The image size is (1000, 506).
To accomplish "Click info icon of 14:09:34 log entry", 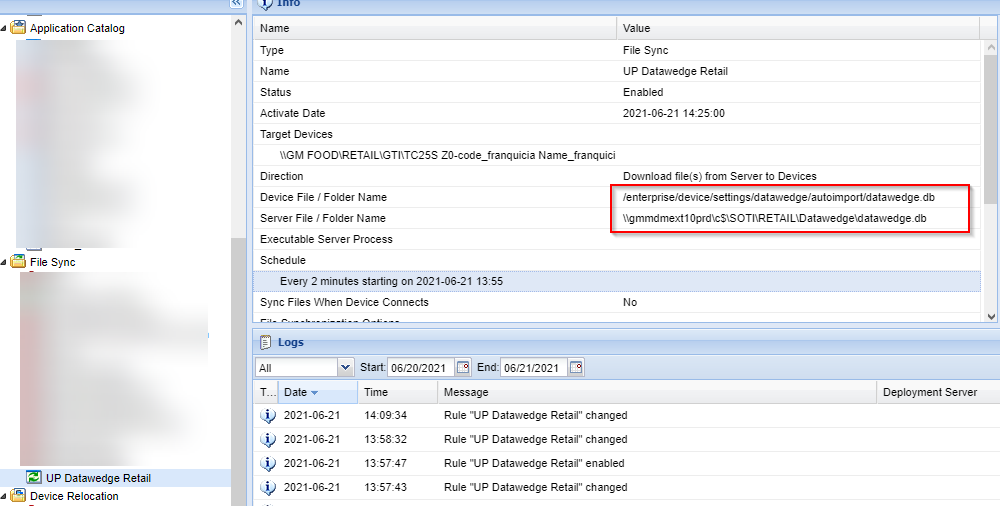I will 267,415.
